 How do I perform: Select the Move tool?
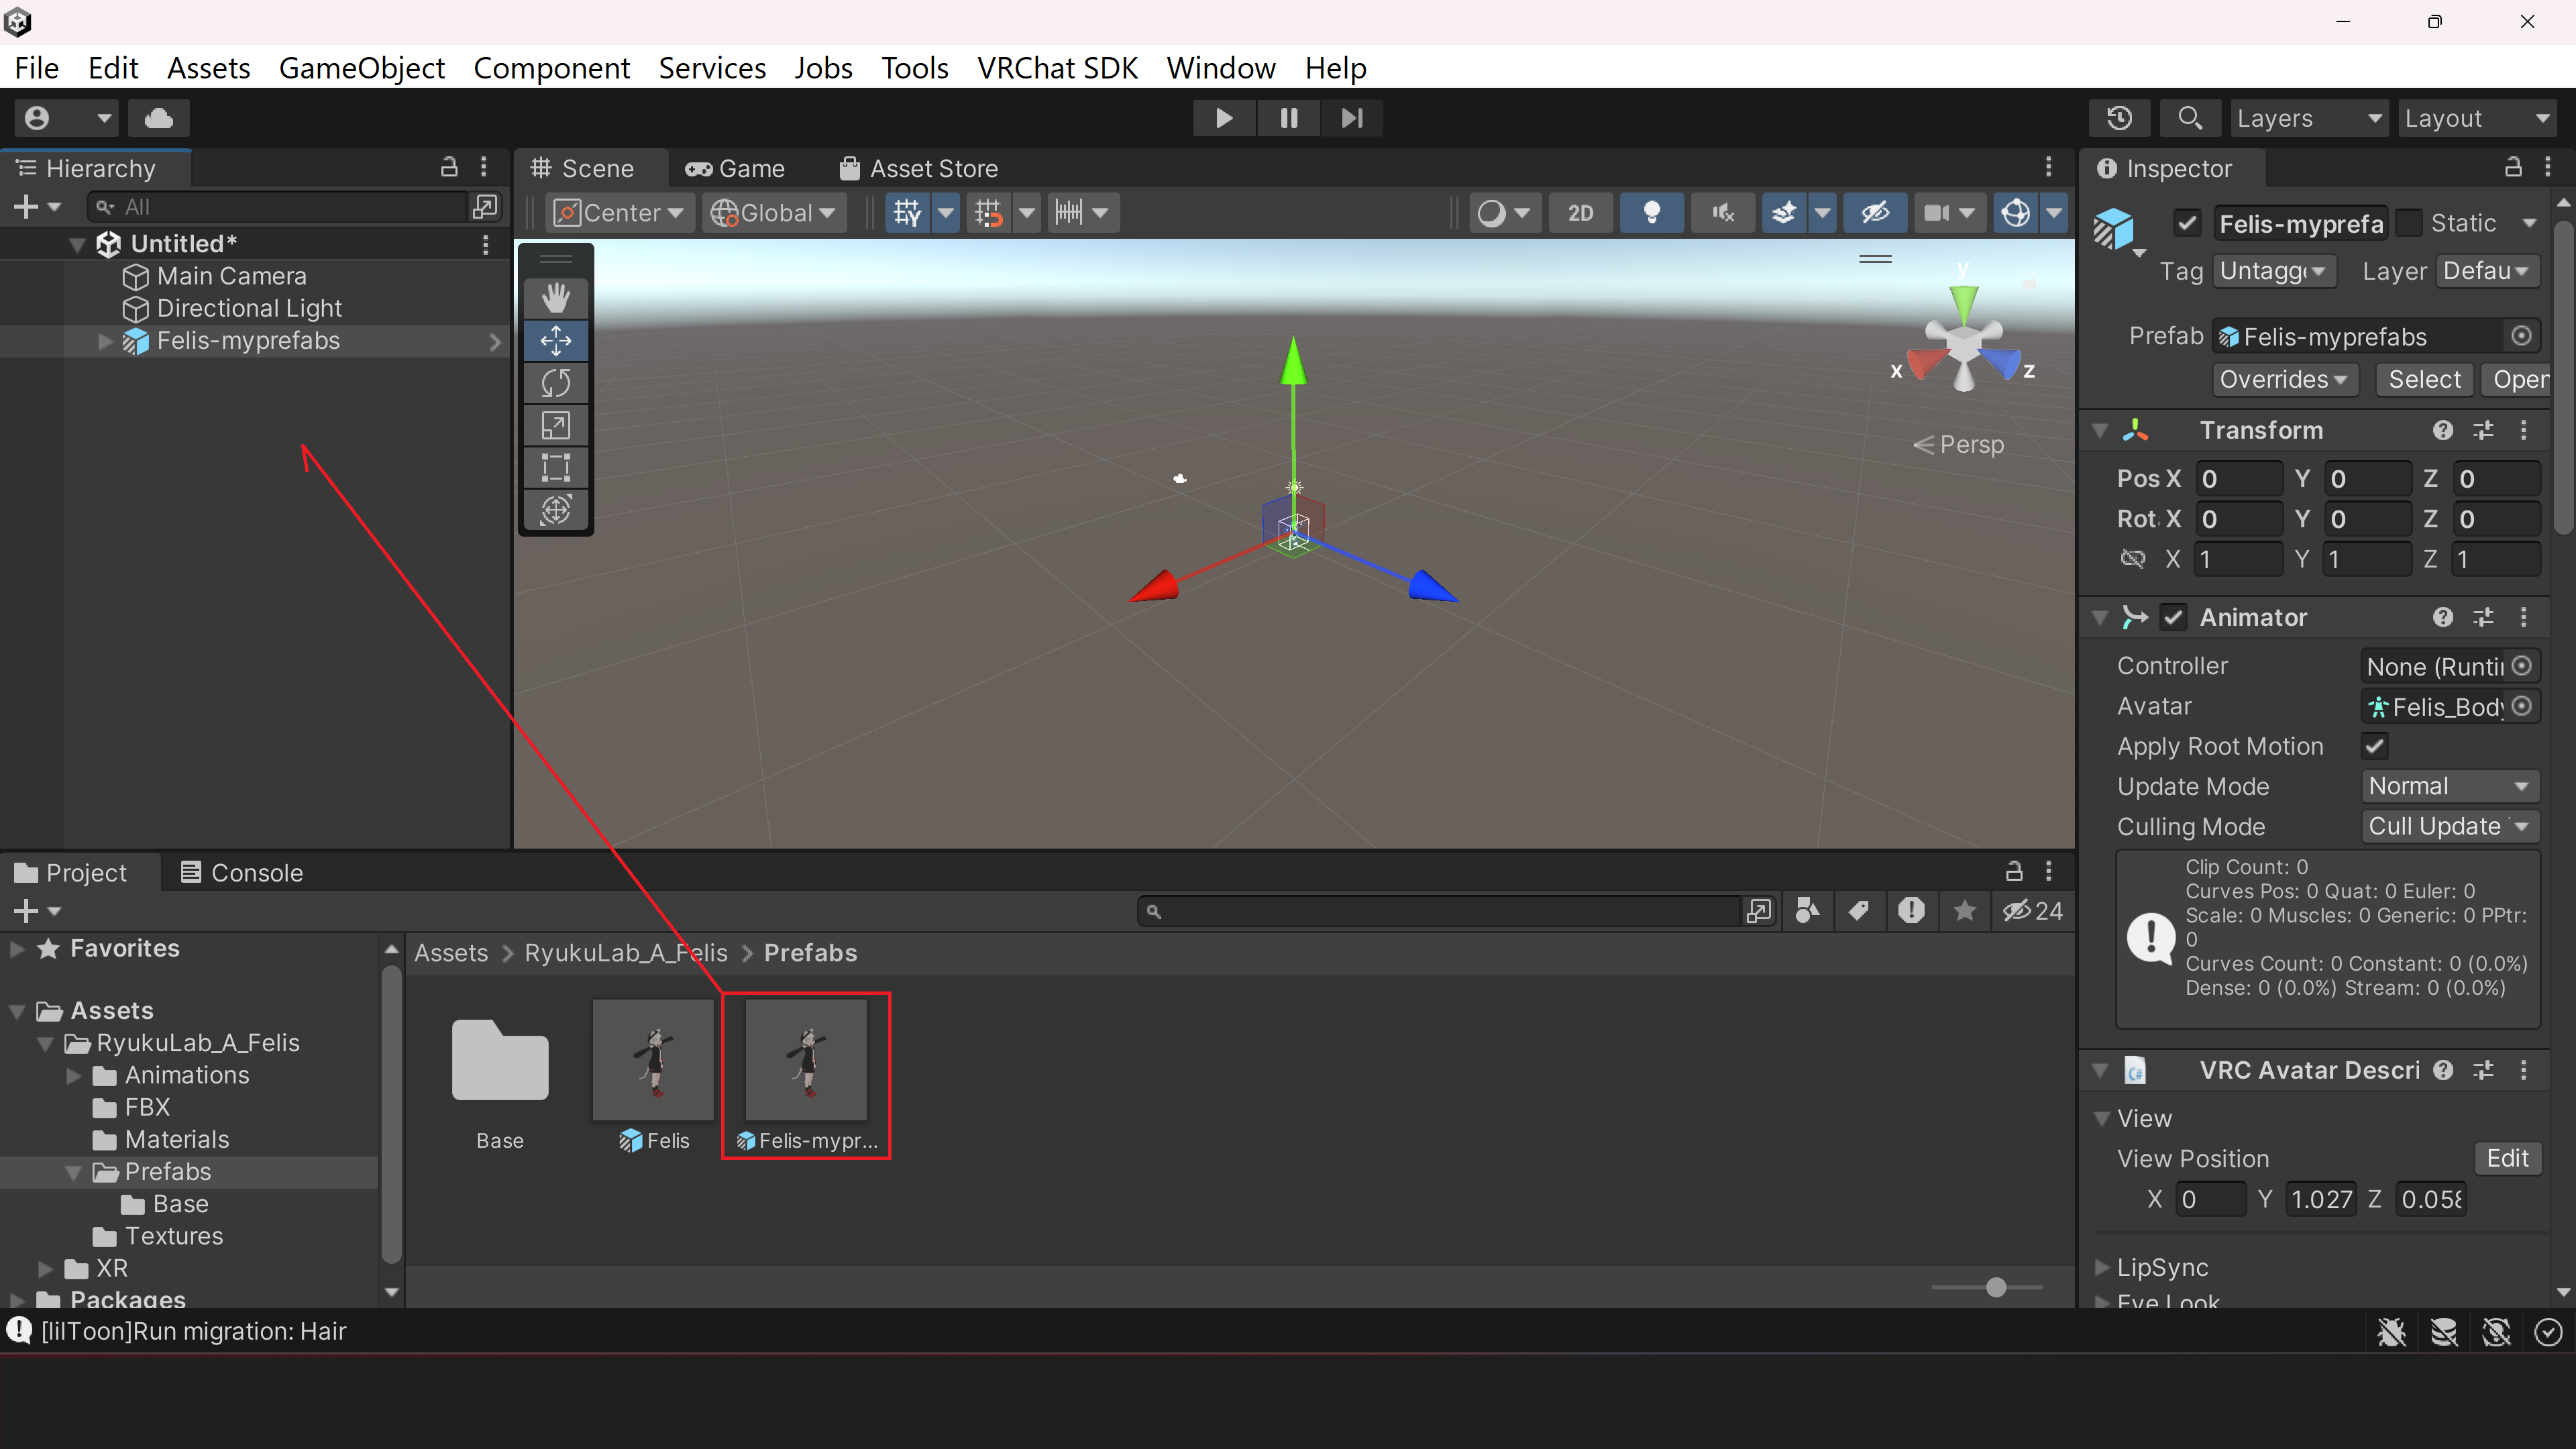[556, 340]
